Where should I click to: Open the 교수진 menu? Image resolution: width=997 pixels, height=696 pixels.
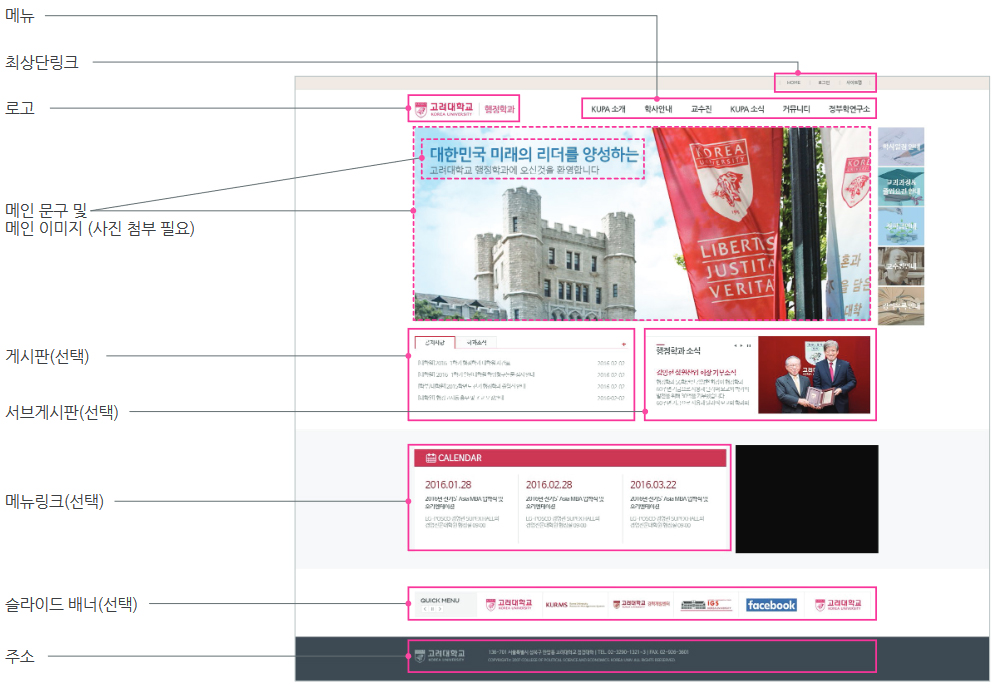(x=701, y=109)
